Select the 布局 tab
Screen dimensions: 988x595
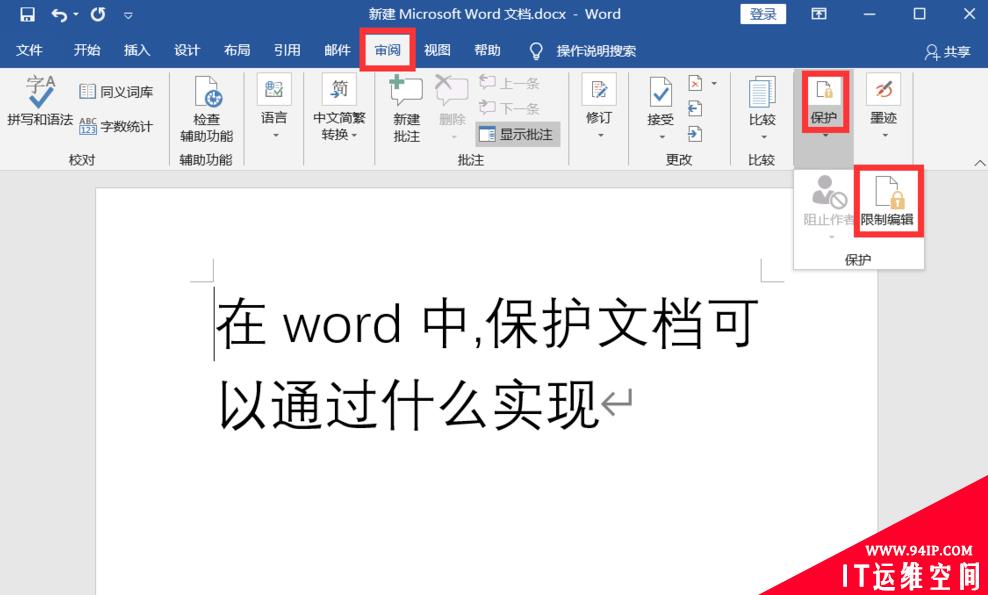click(x=237, y=50)
